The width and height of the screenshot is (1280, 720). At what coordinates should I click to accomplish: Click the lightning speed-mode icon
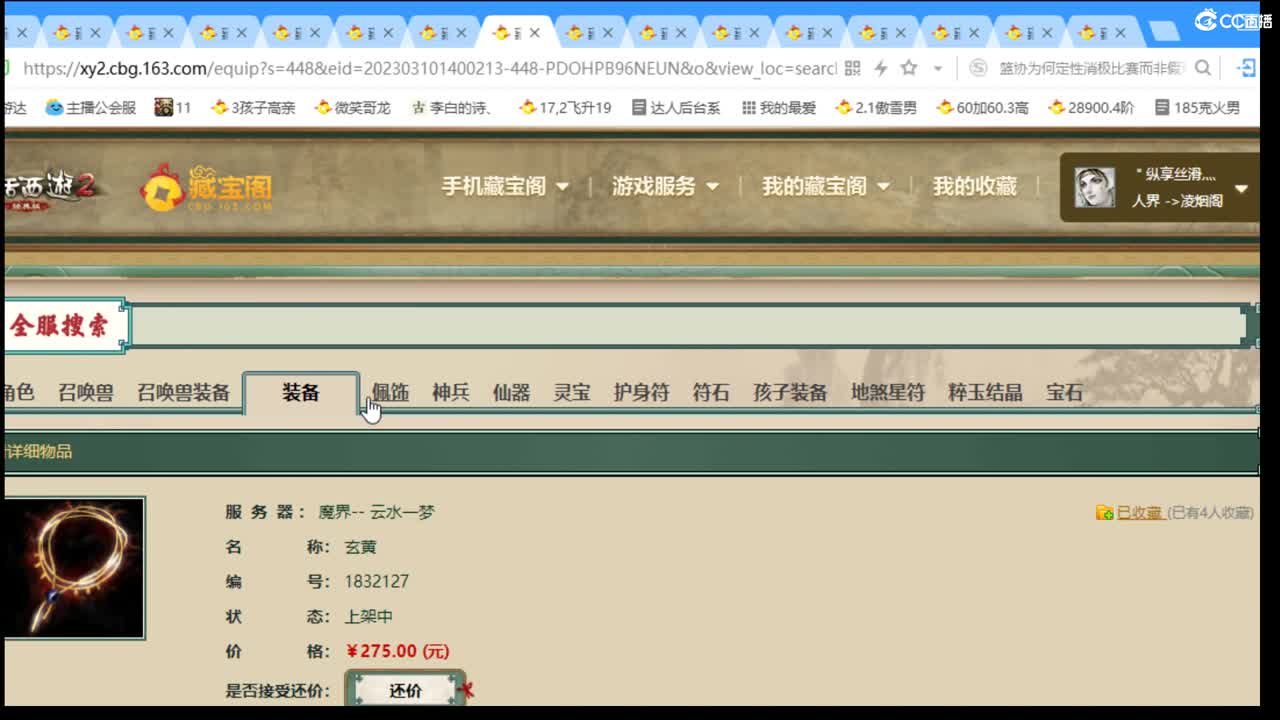click(x=881, y=68)
